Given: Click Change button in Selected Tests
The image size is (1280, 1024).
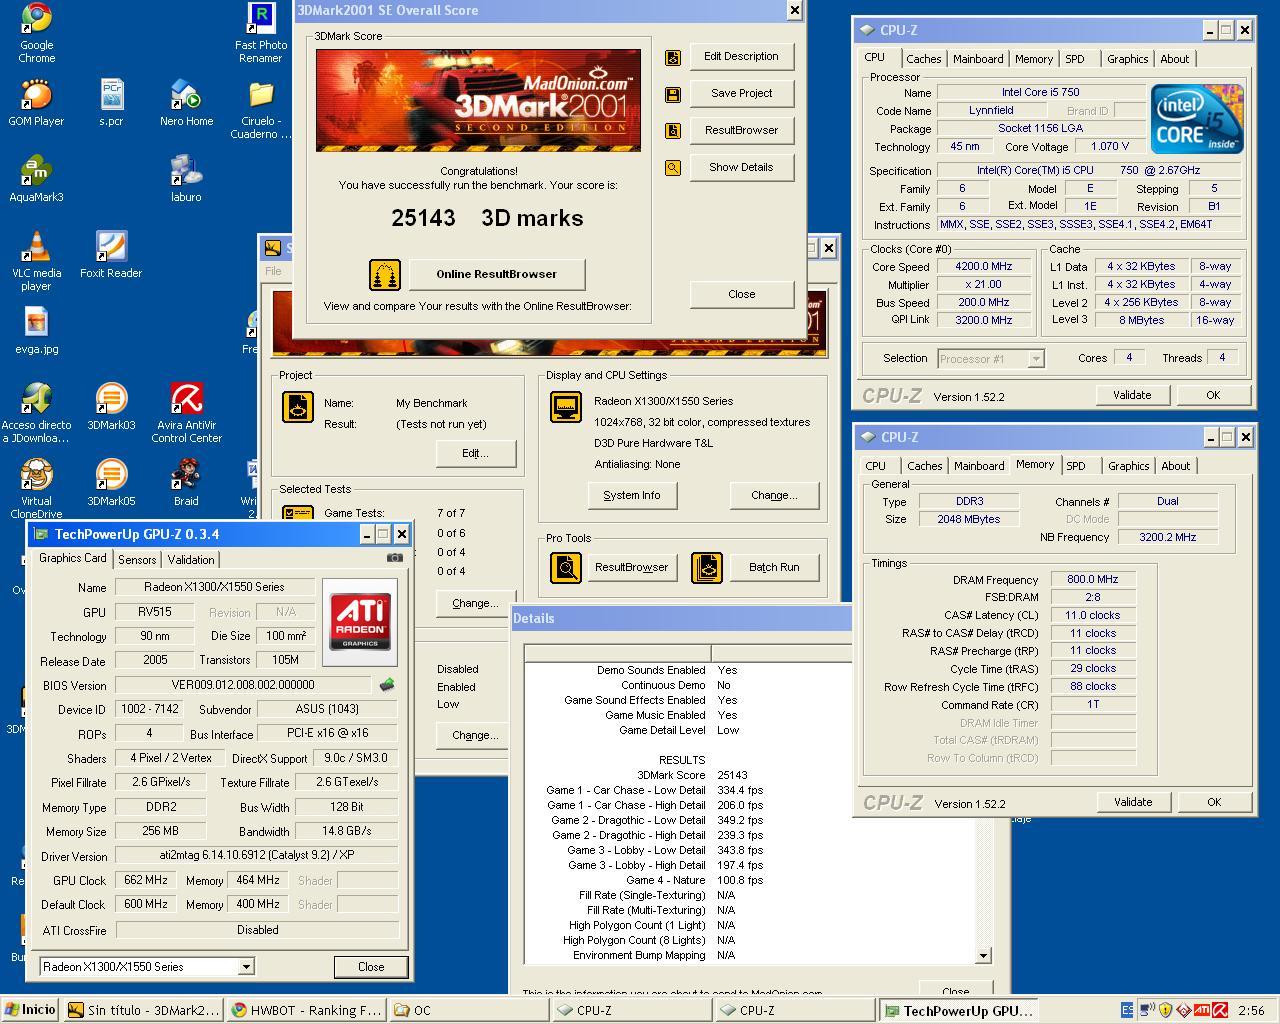Looking at the screenshot, I should click(x=475, y=603).
